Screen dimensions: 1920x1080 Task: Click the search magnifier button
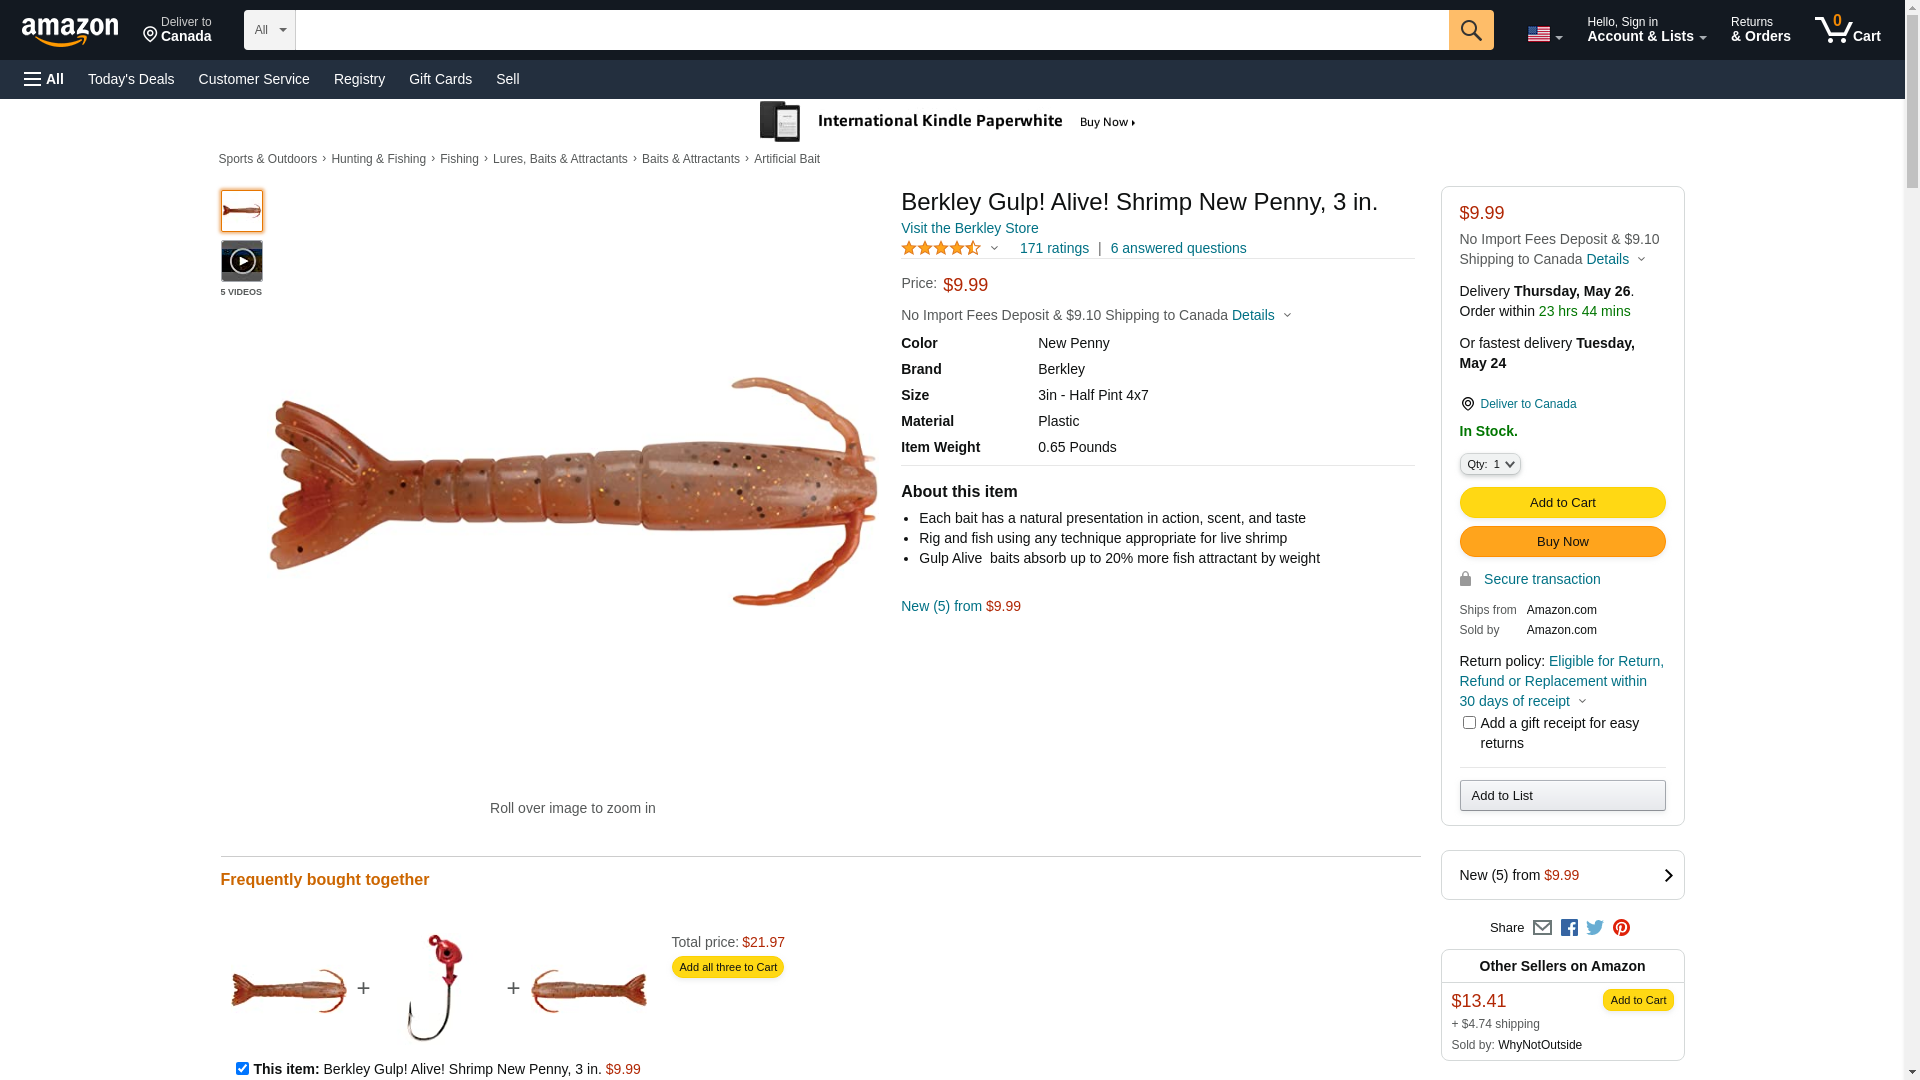(1470, 30)
